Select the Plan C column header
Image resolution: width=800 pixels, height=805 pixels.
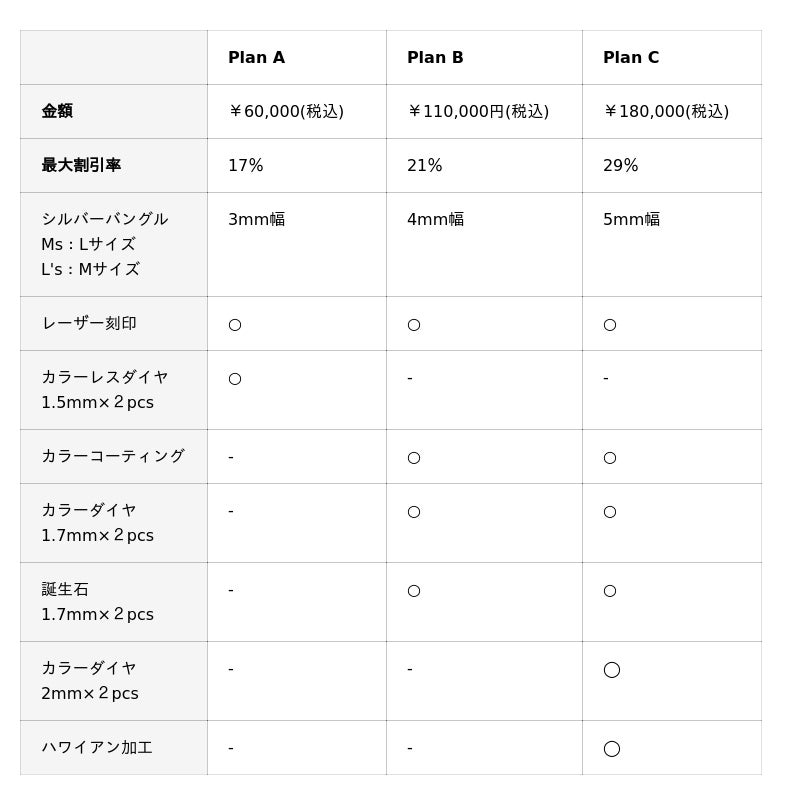pos(631,58)
